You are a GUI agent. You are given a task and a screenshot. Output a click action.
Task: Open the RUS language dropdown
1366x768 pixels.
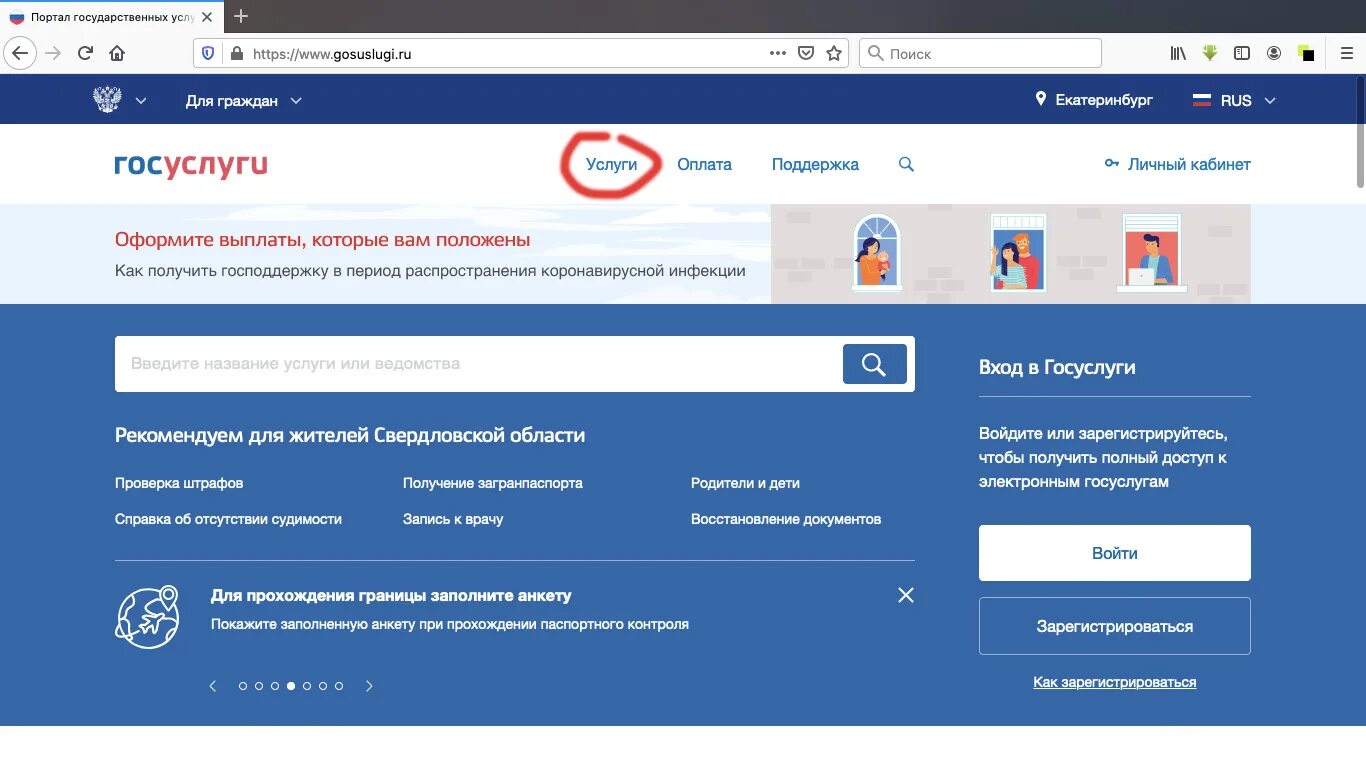click(1235, 101)
